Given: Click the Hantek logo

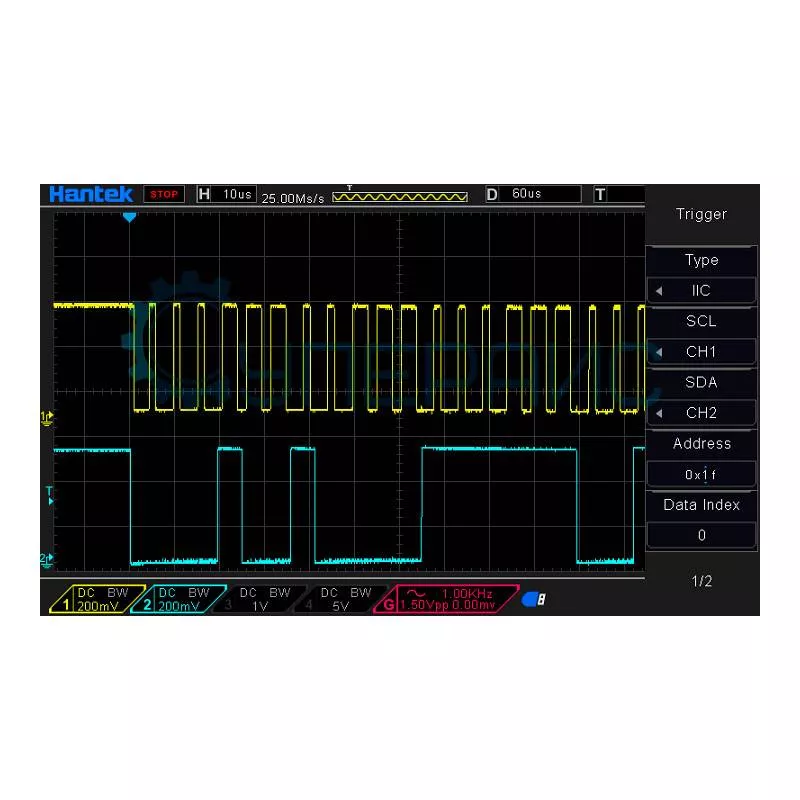Looking at the screenshot, I should click(91, 194).
